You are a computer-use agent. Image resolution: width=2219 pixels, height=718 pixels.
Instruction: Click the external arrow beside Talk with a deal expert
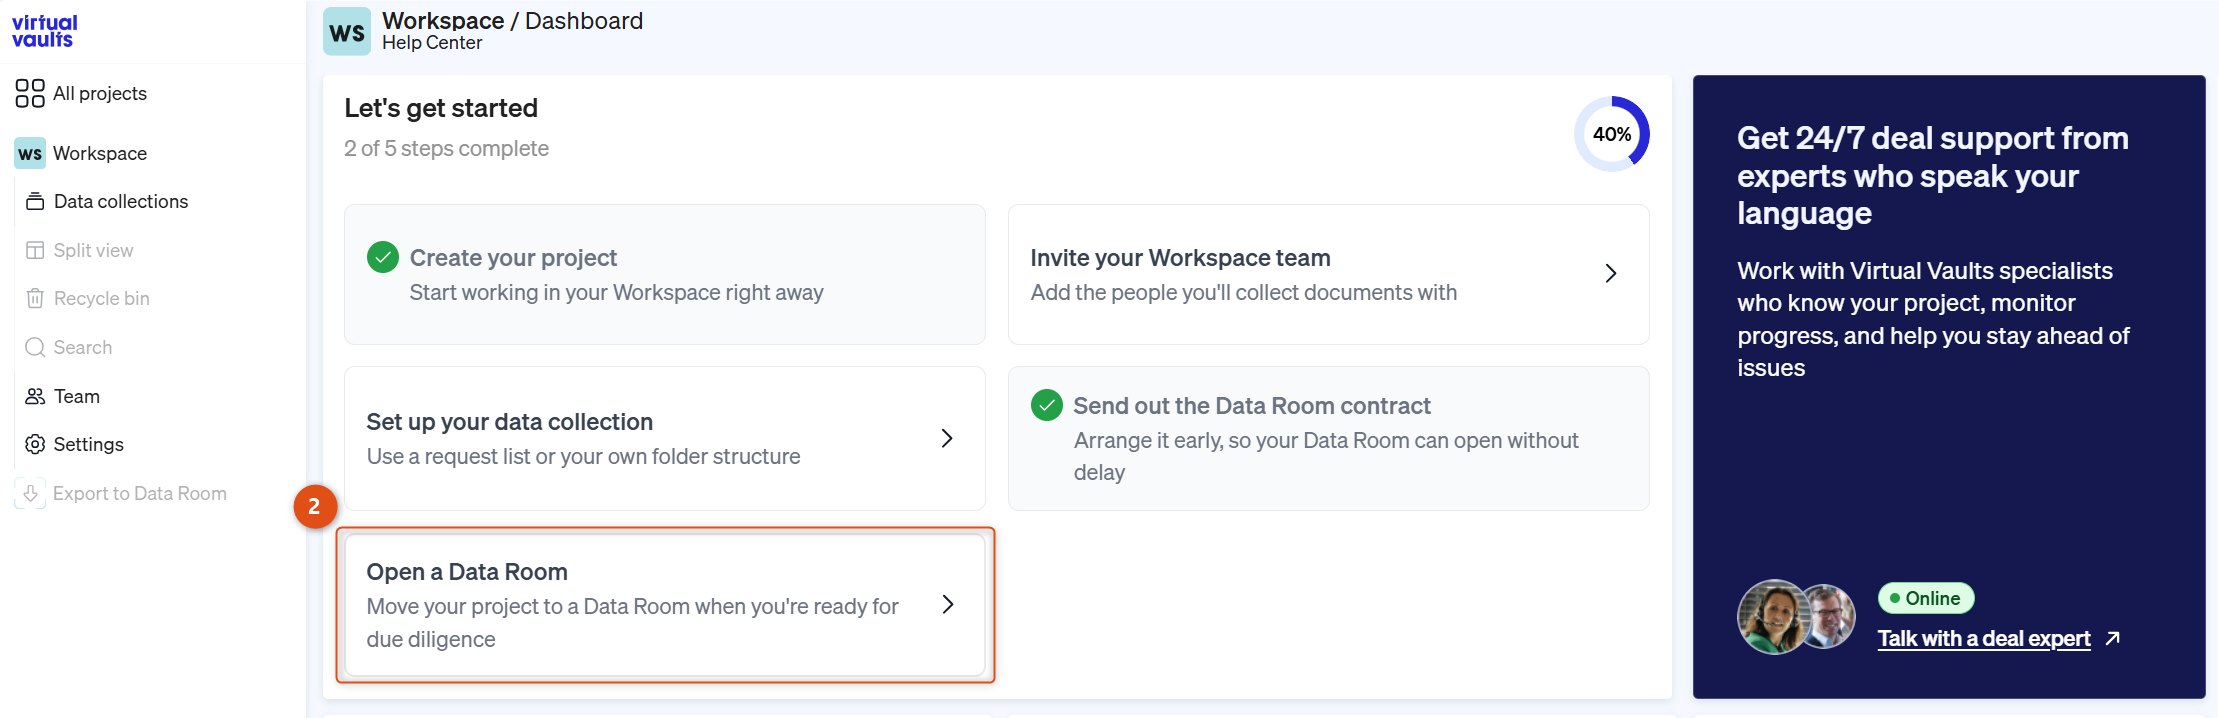[2112, 638]
